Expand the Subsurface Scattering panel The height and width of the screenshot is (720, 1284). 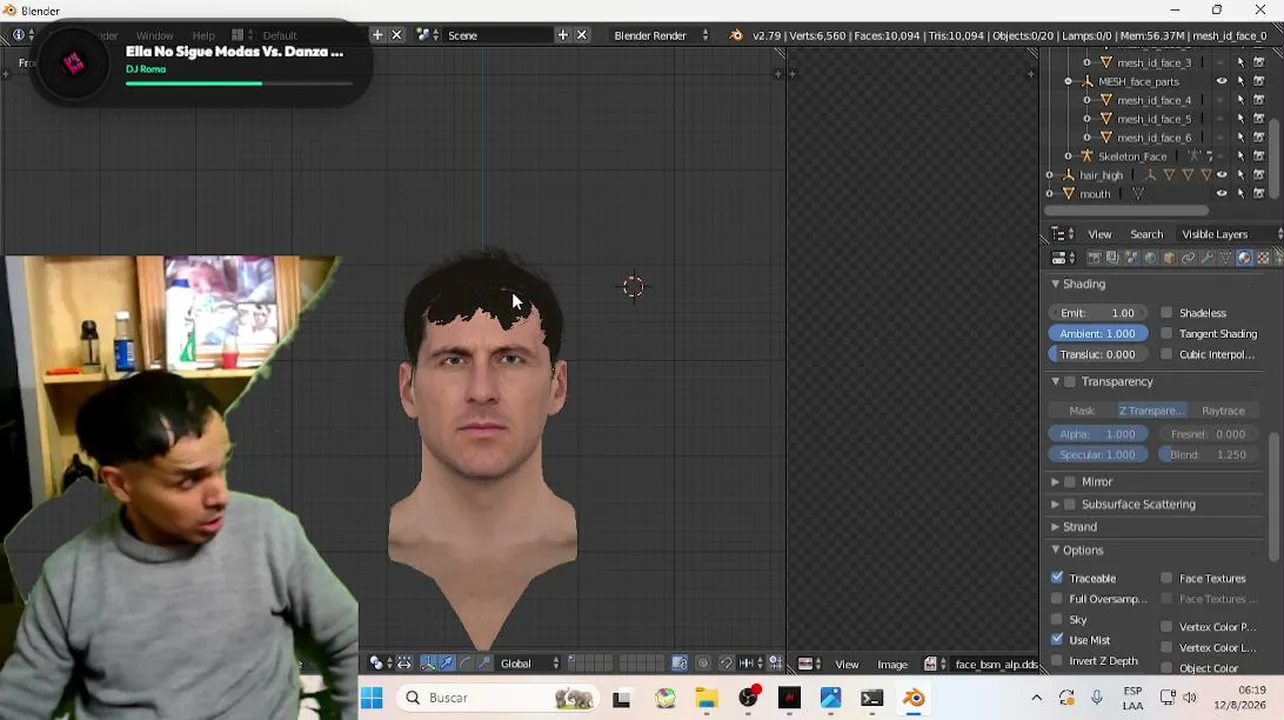pyautogui.click(x=1055, y=504)
